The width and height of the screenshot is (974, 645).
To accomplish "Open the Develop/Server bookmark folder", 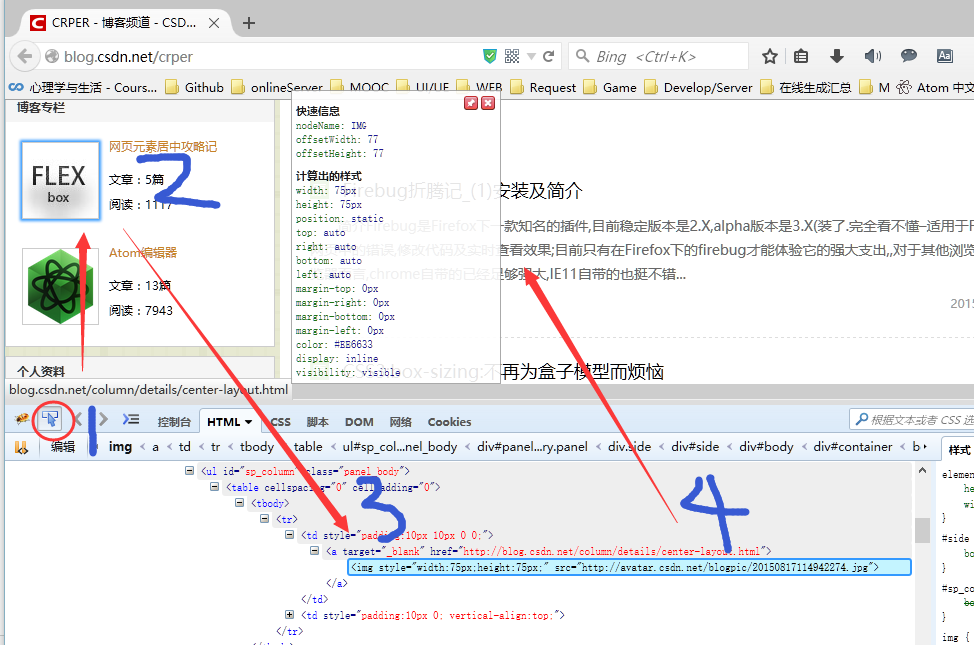I will pyautogui.click(x=699, y=88).
